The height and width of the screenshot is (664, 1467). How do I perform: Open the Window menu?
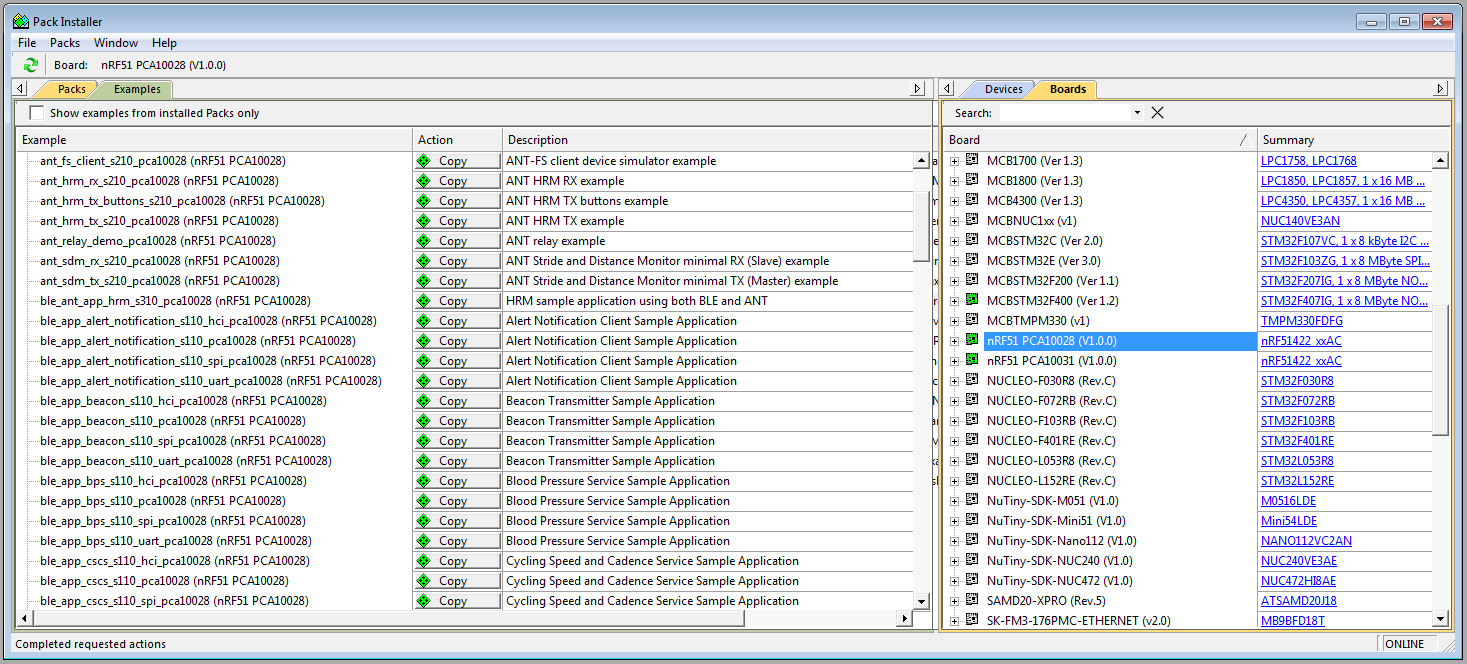[x=116, y=43]
